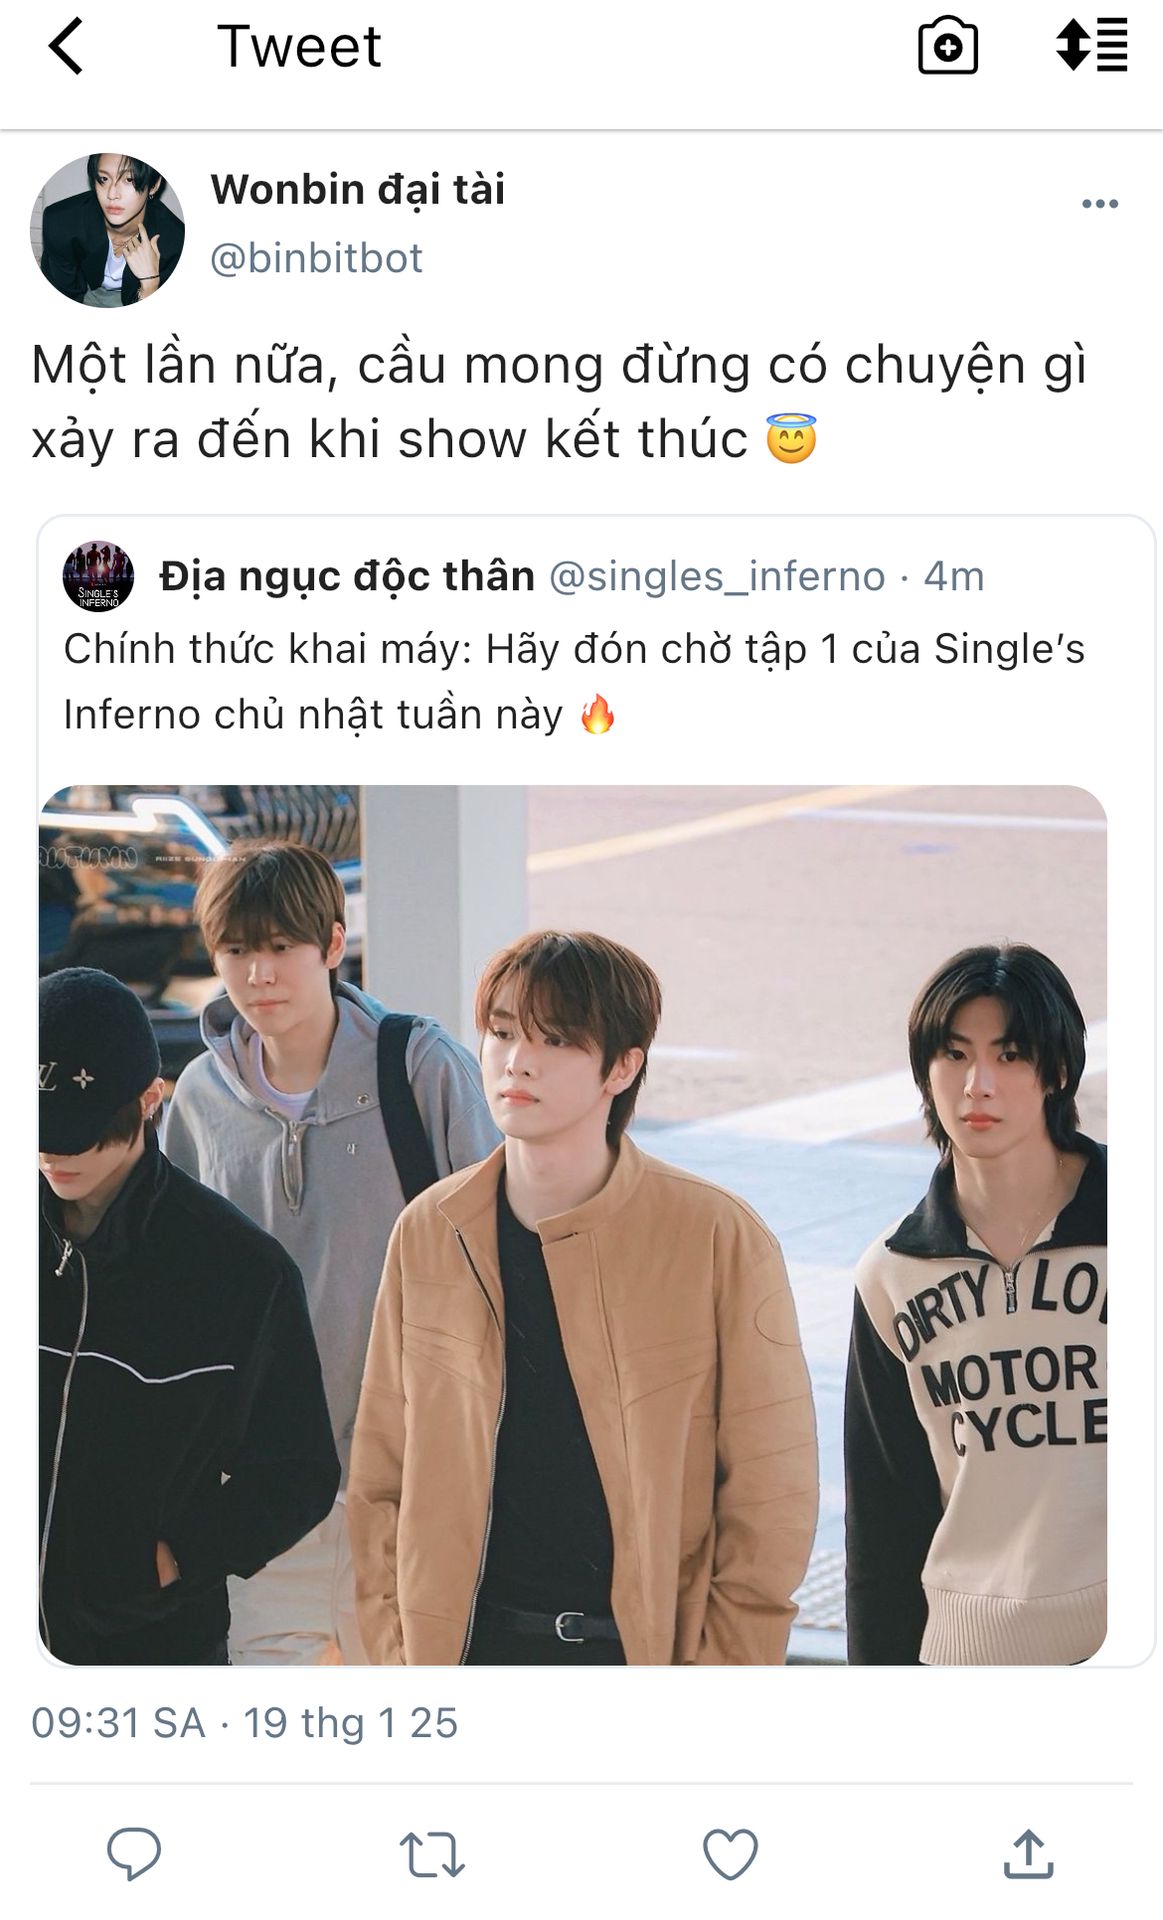The height and width of the screenshot is (1920, 1163).
Task: Like the tweet with the heart icon
Action: [x=730, y=1854]
